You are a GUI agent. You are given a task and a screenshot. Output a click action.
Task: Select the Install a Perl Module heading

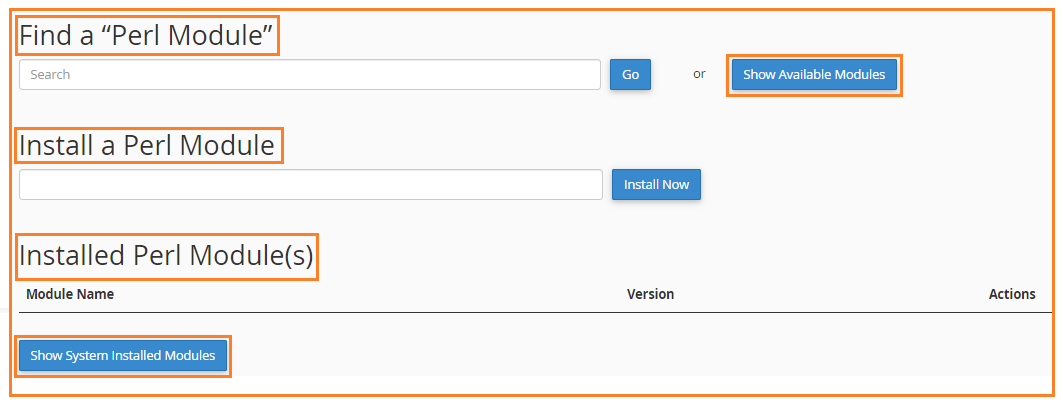click(x=147, y=146)
